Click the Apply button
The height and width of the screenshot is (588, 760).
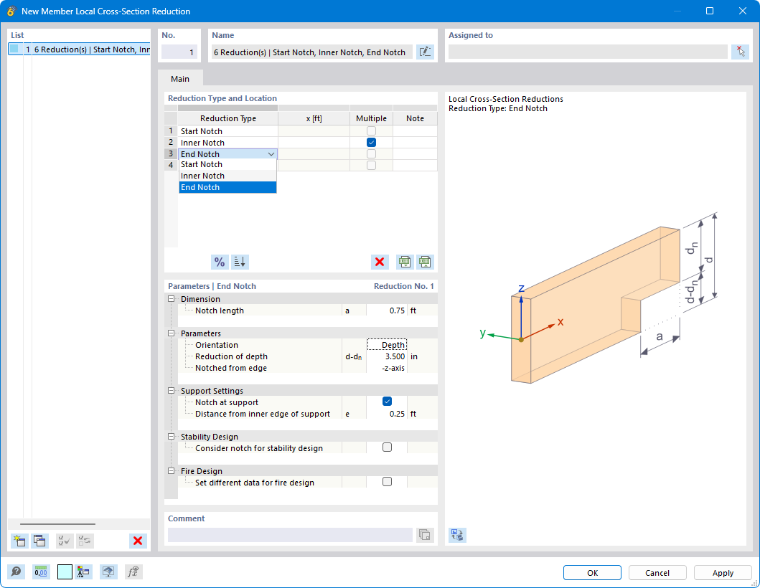pyautogui.click(x=723, y=572)
